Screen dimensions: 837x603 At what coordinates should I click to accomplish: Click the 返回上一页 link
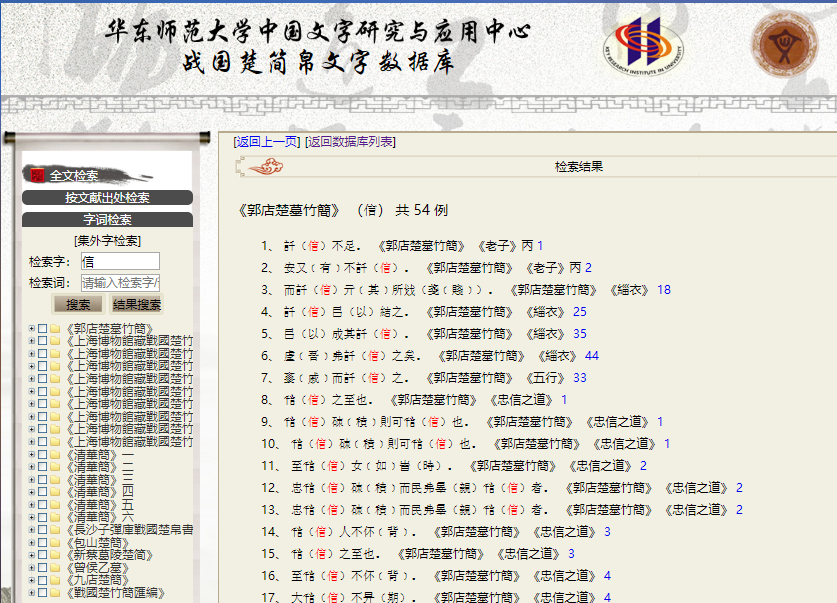point(266,141)
